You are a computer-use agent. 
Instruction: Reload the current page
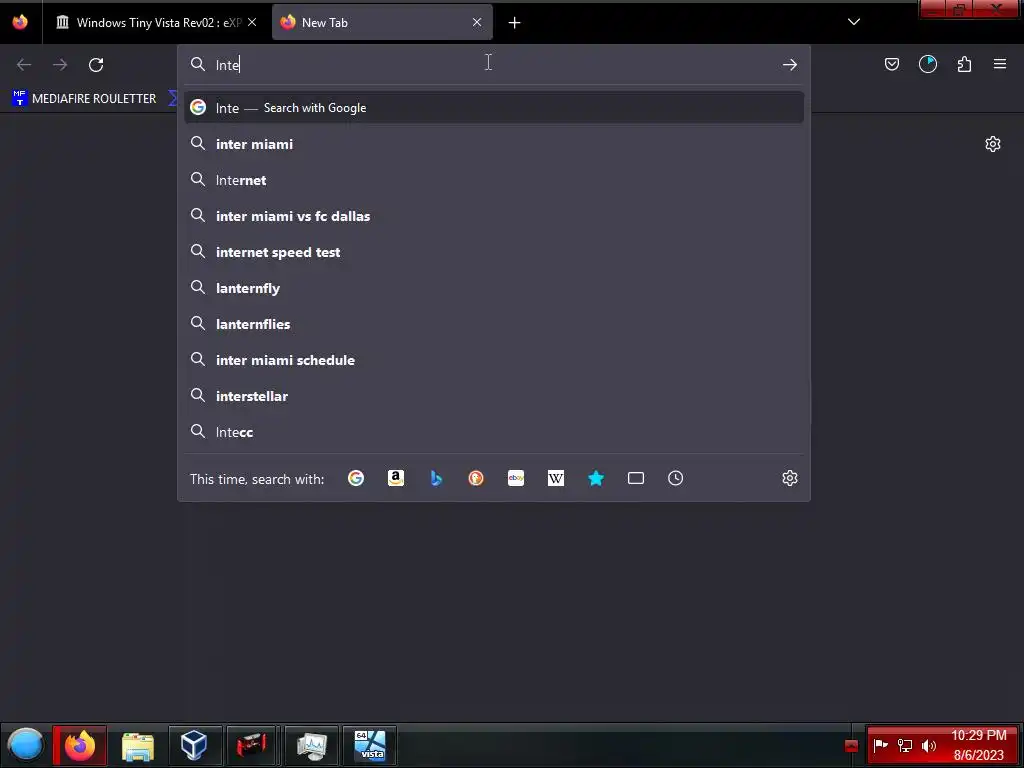click(96, 65)
